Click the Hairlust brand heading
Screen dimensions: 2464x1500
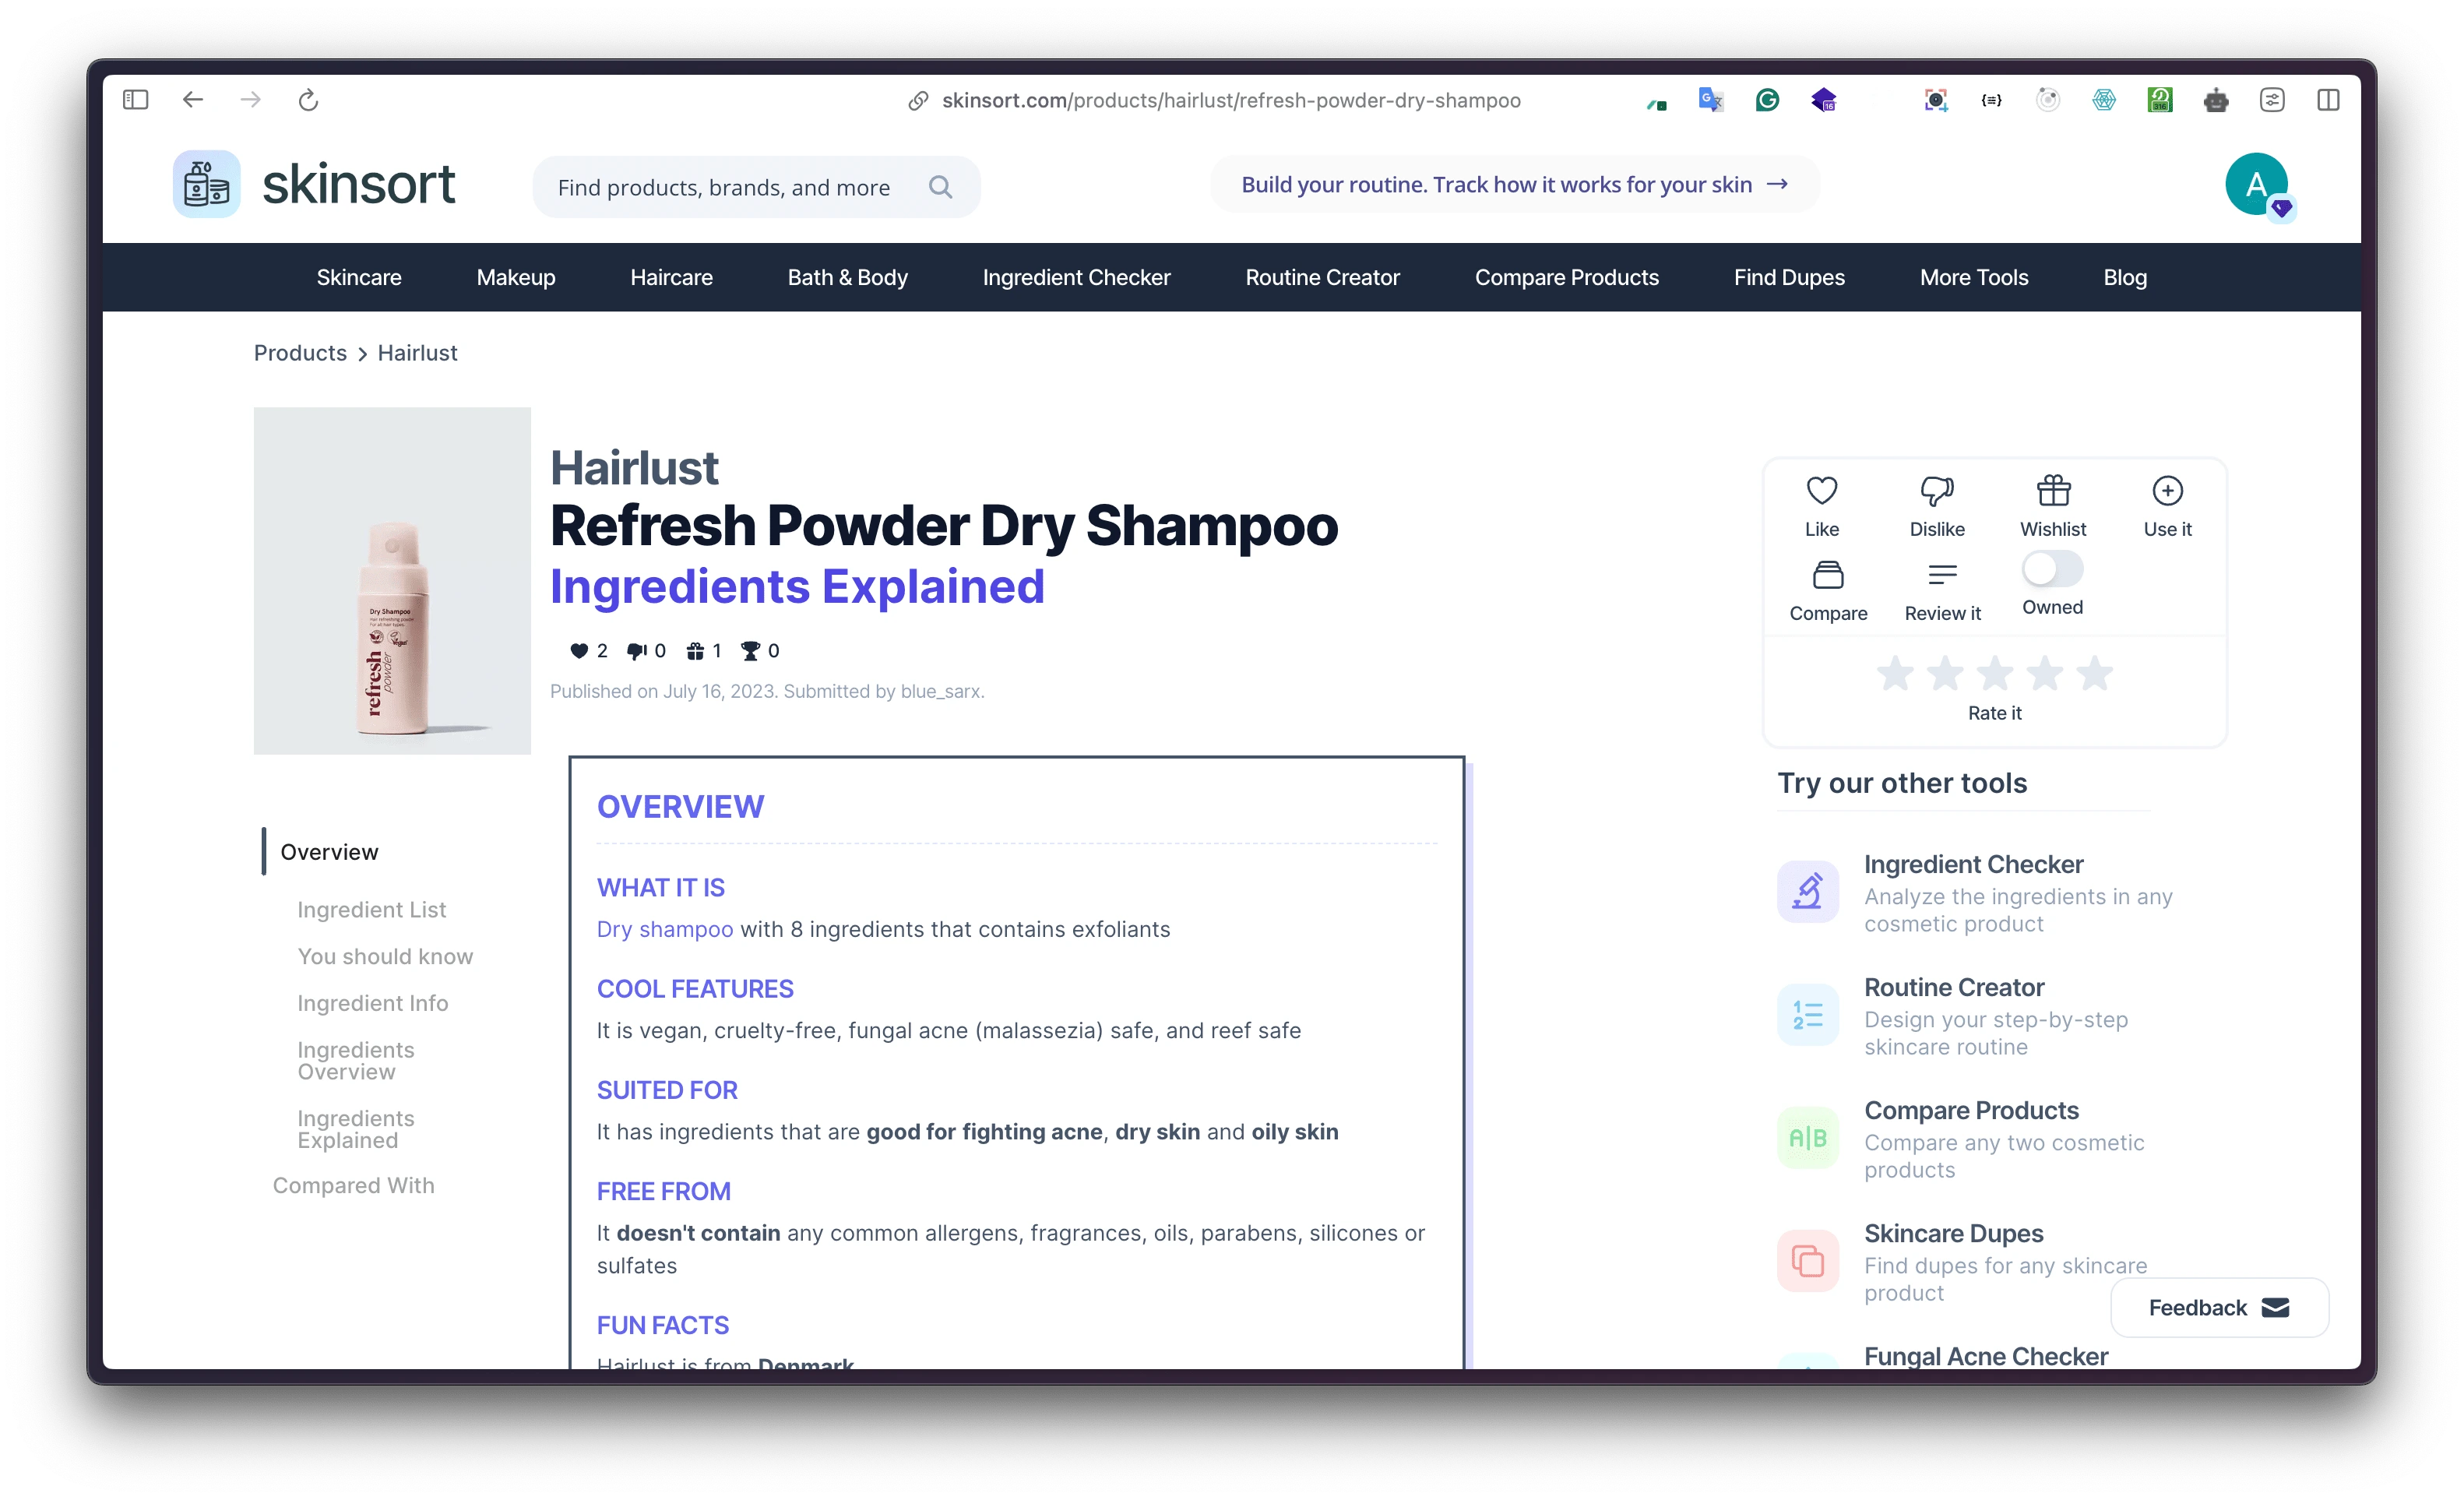tap(634, 468)
